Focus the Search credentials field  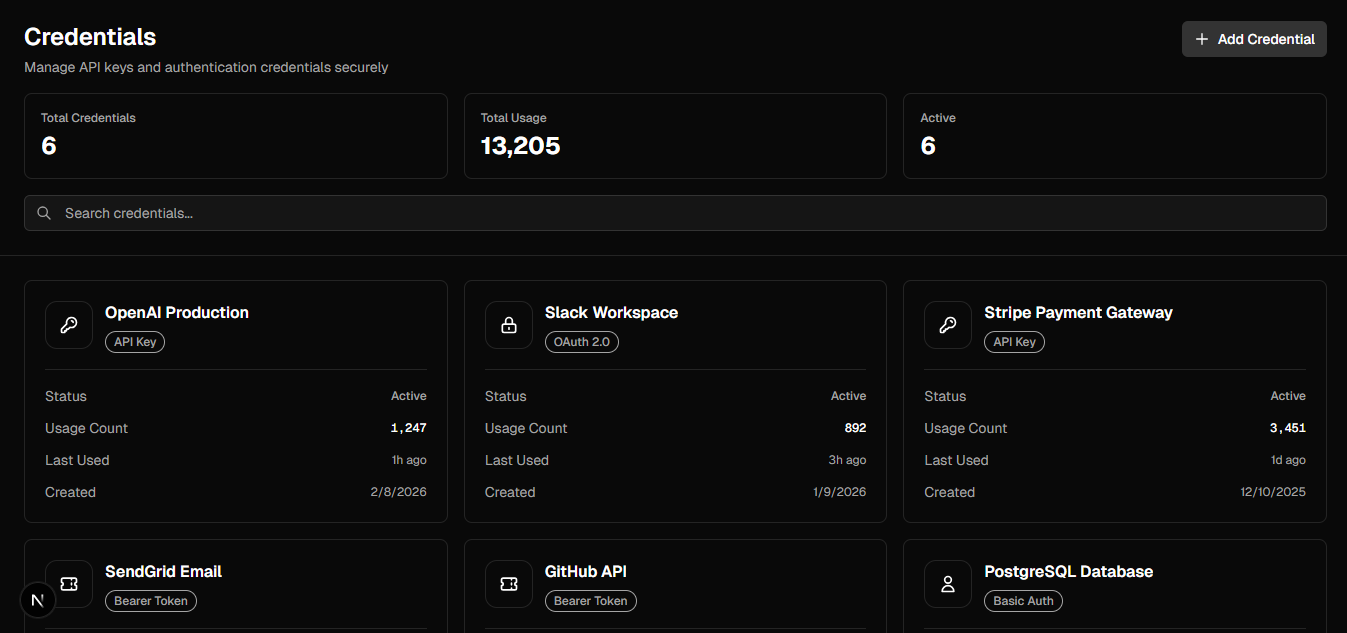(x=675, y=213)
